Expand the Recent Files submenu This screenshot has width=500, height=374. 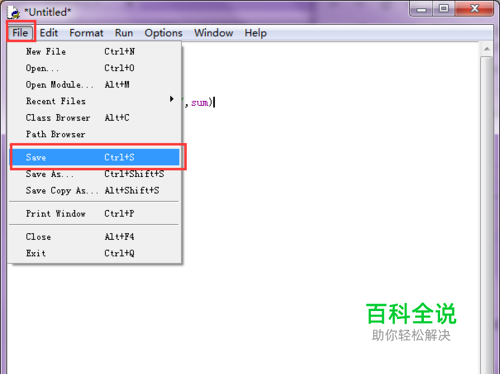point(95,101)
